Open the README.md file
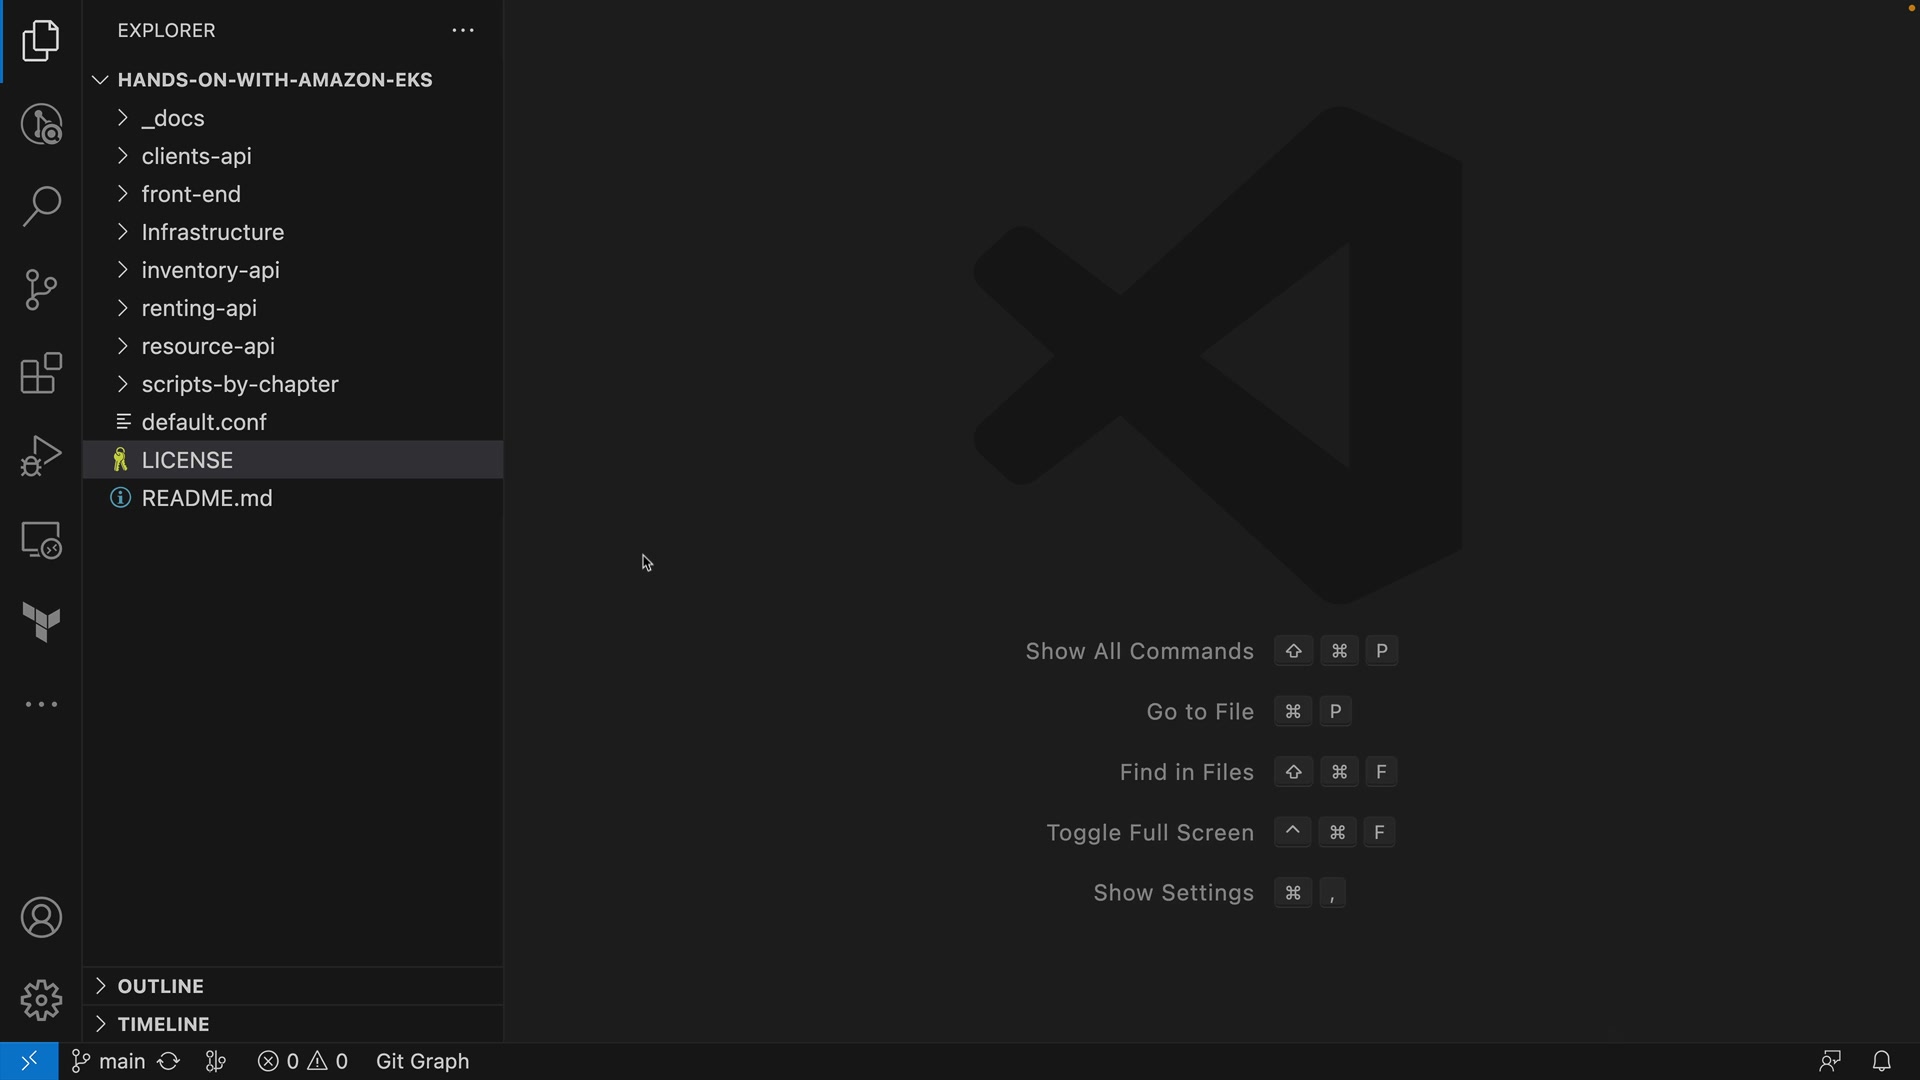 207,498
